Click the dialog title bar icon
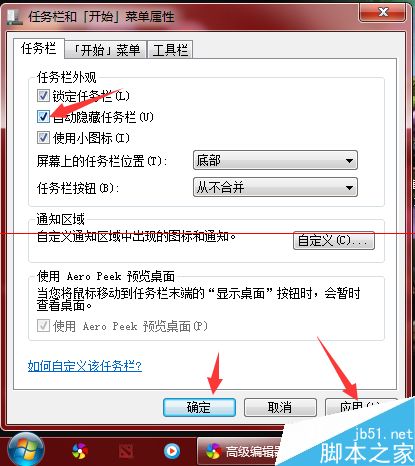415x466 pixels. click(x=15, y=17)
